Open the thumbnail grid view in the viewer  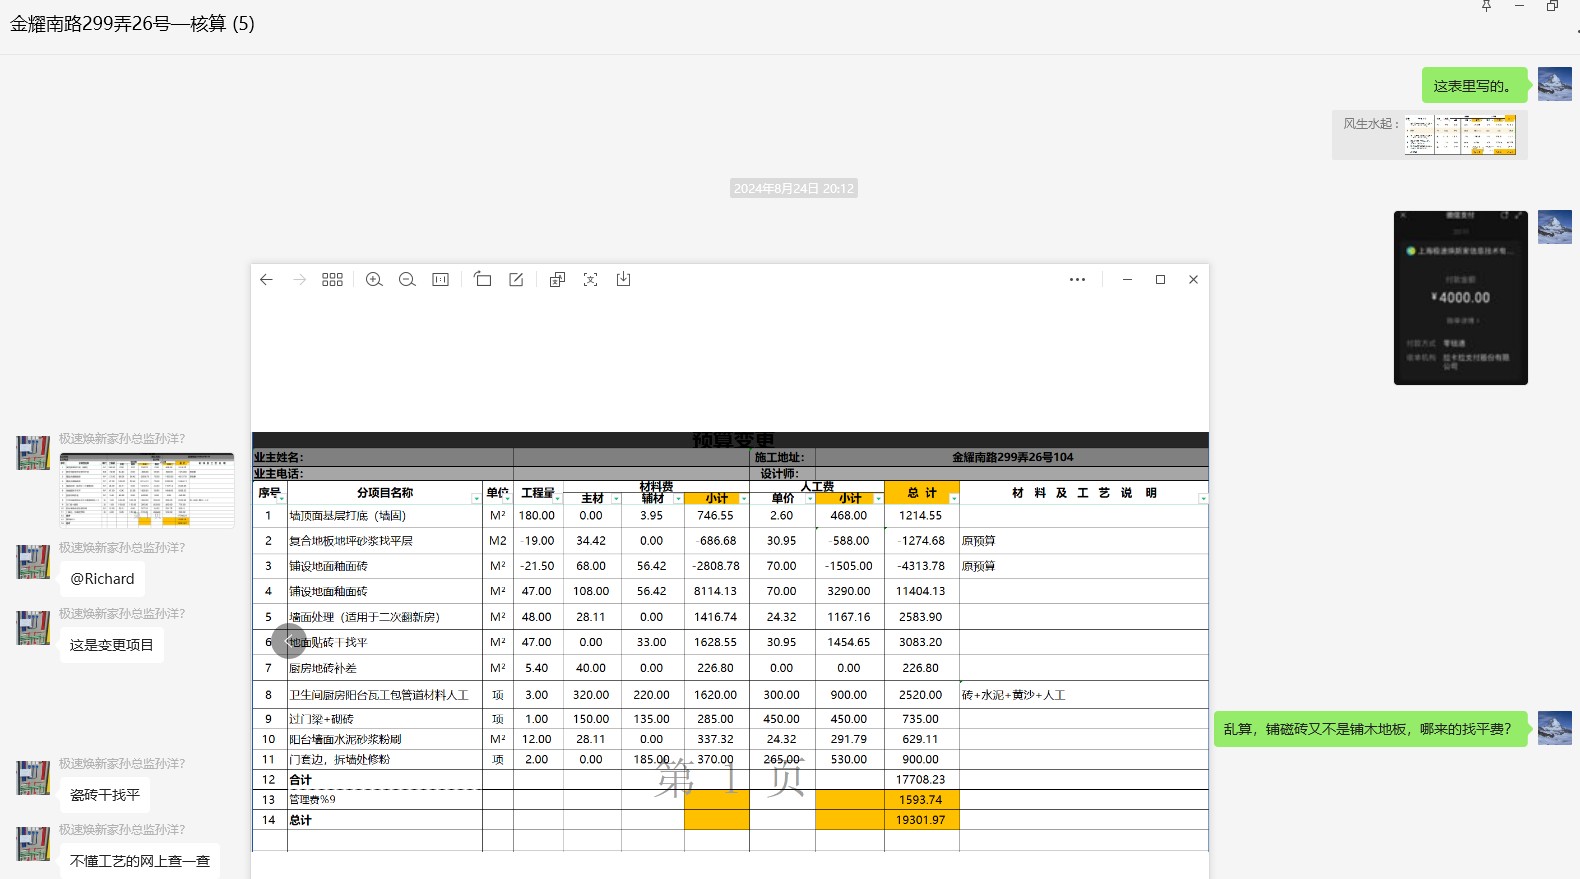[x=333, y=280]
